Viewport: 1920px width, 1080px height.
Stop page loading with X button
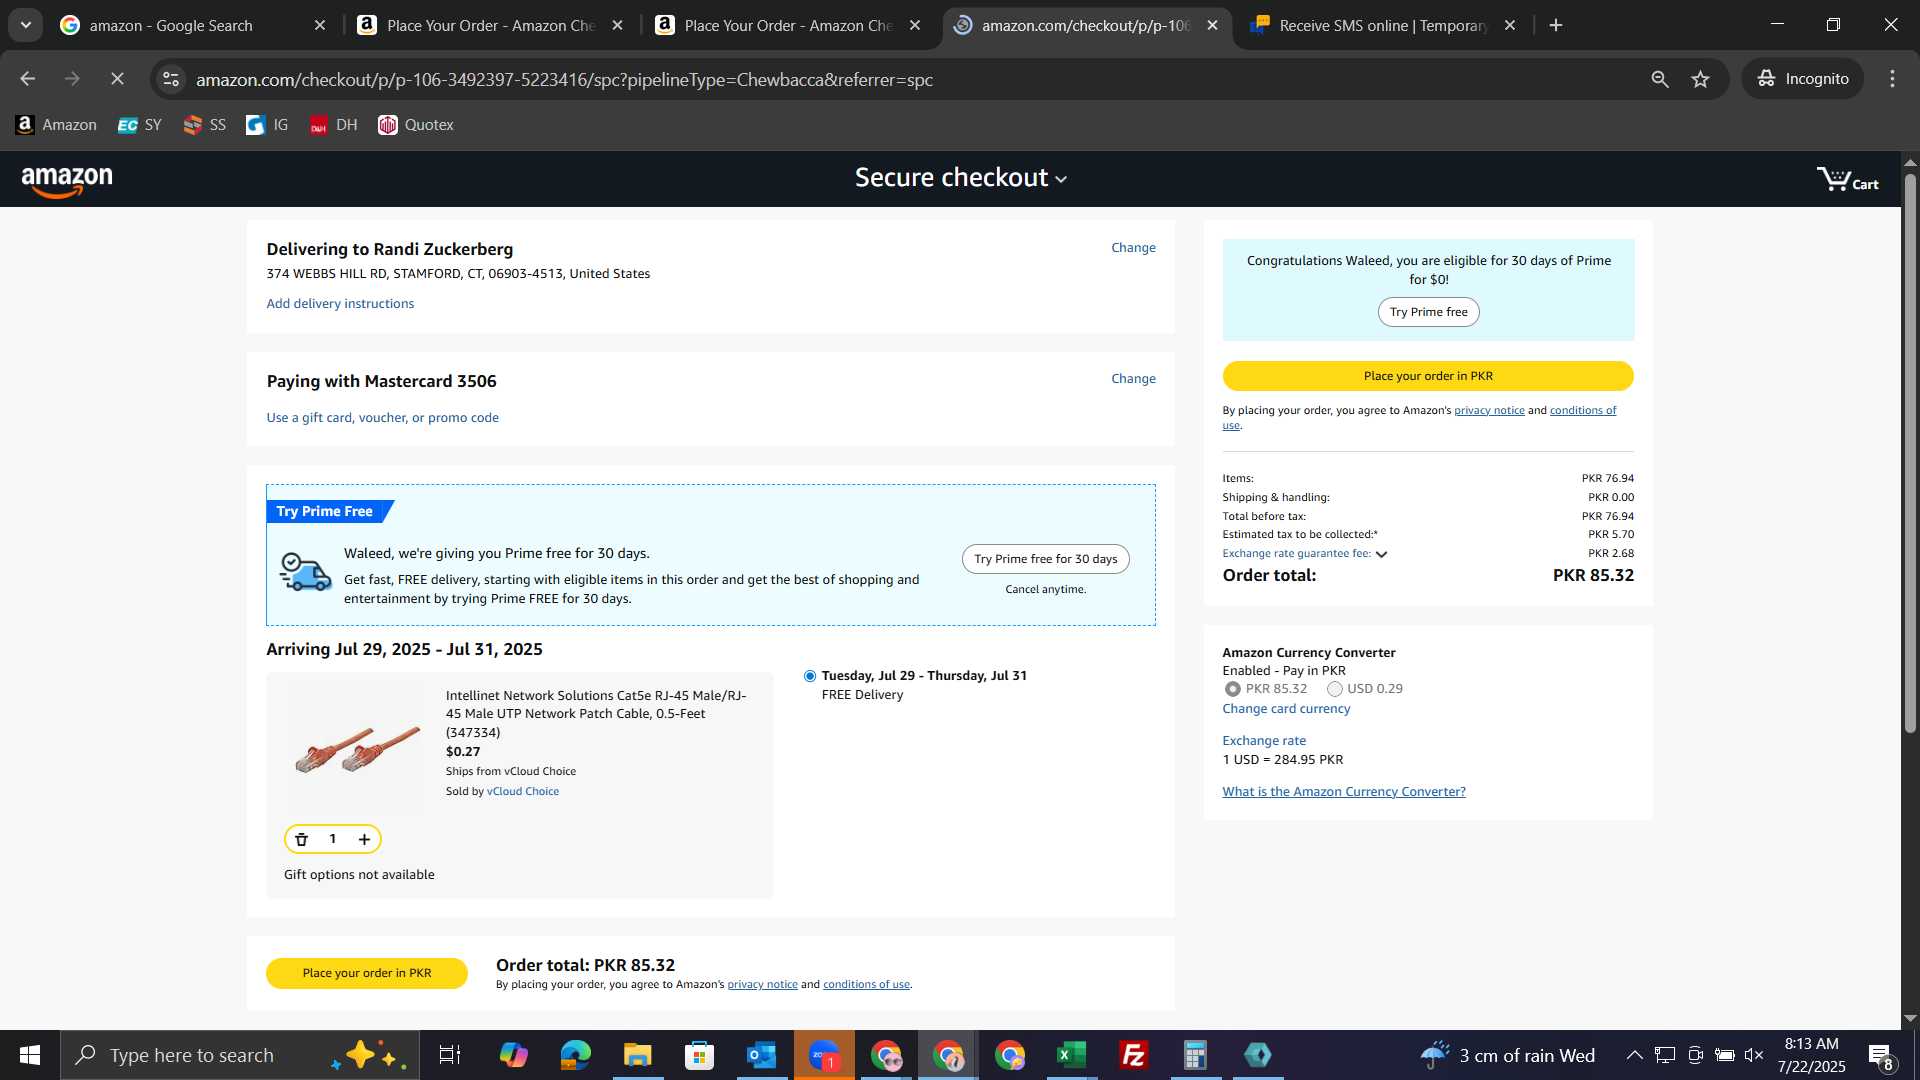pos(117,79)
